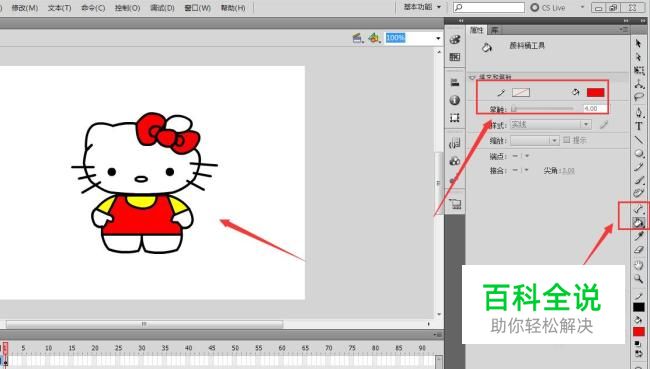
Task: Open the Project panel icon
Action: point(455,204)
